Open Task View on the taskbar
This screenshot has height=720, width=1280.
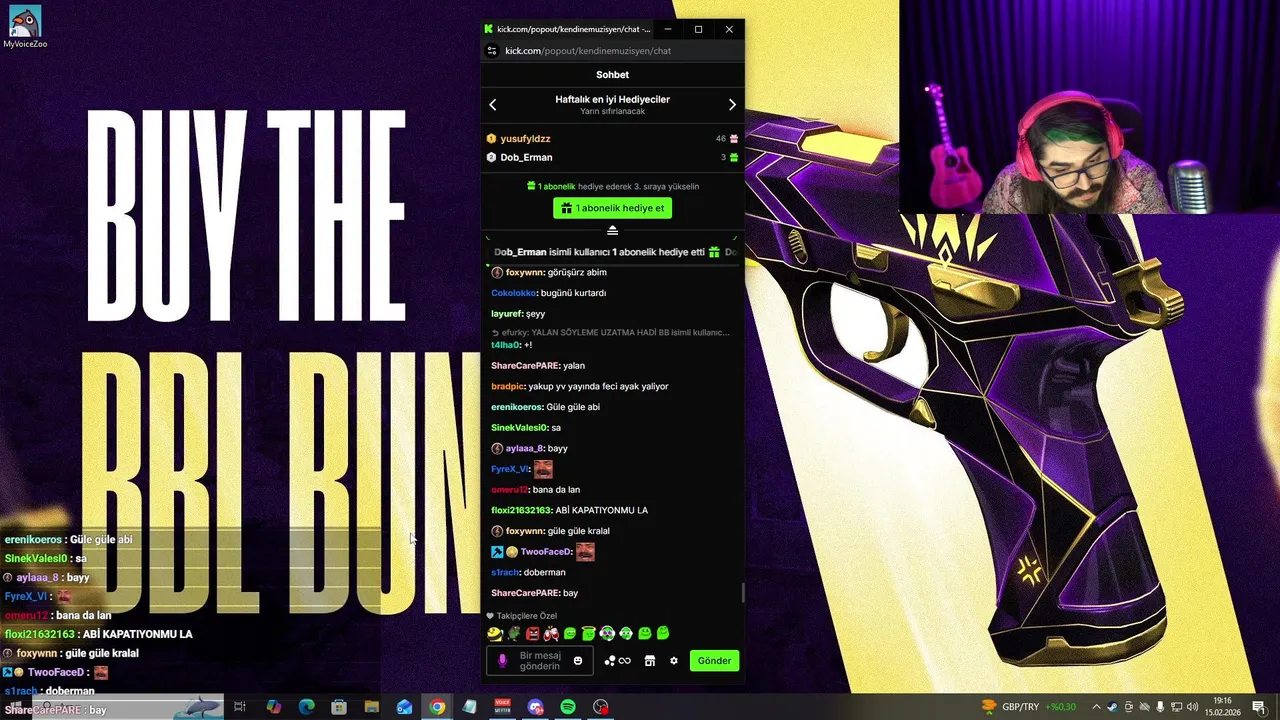[x=240, y=707]
